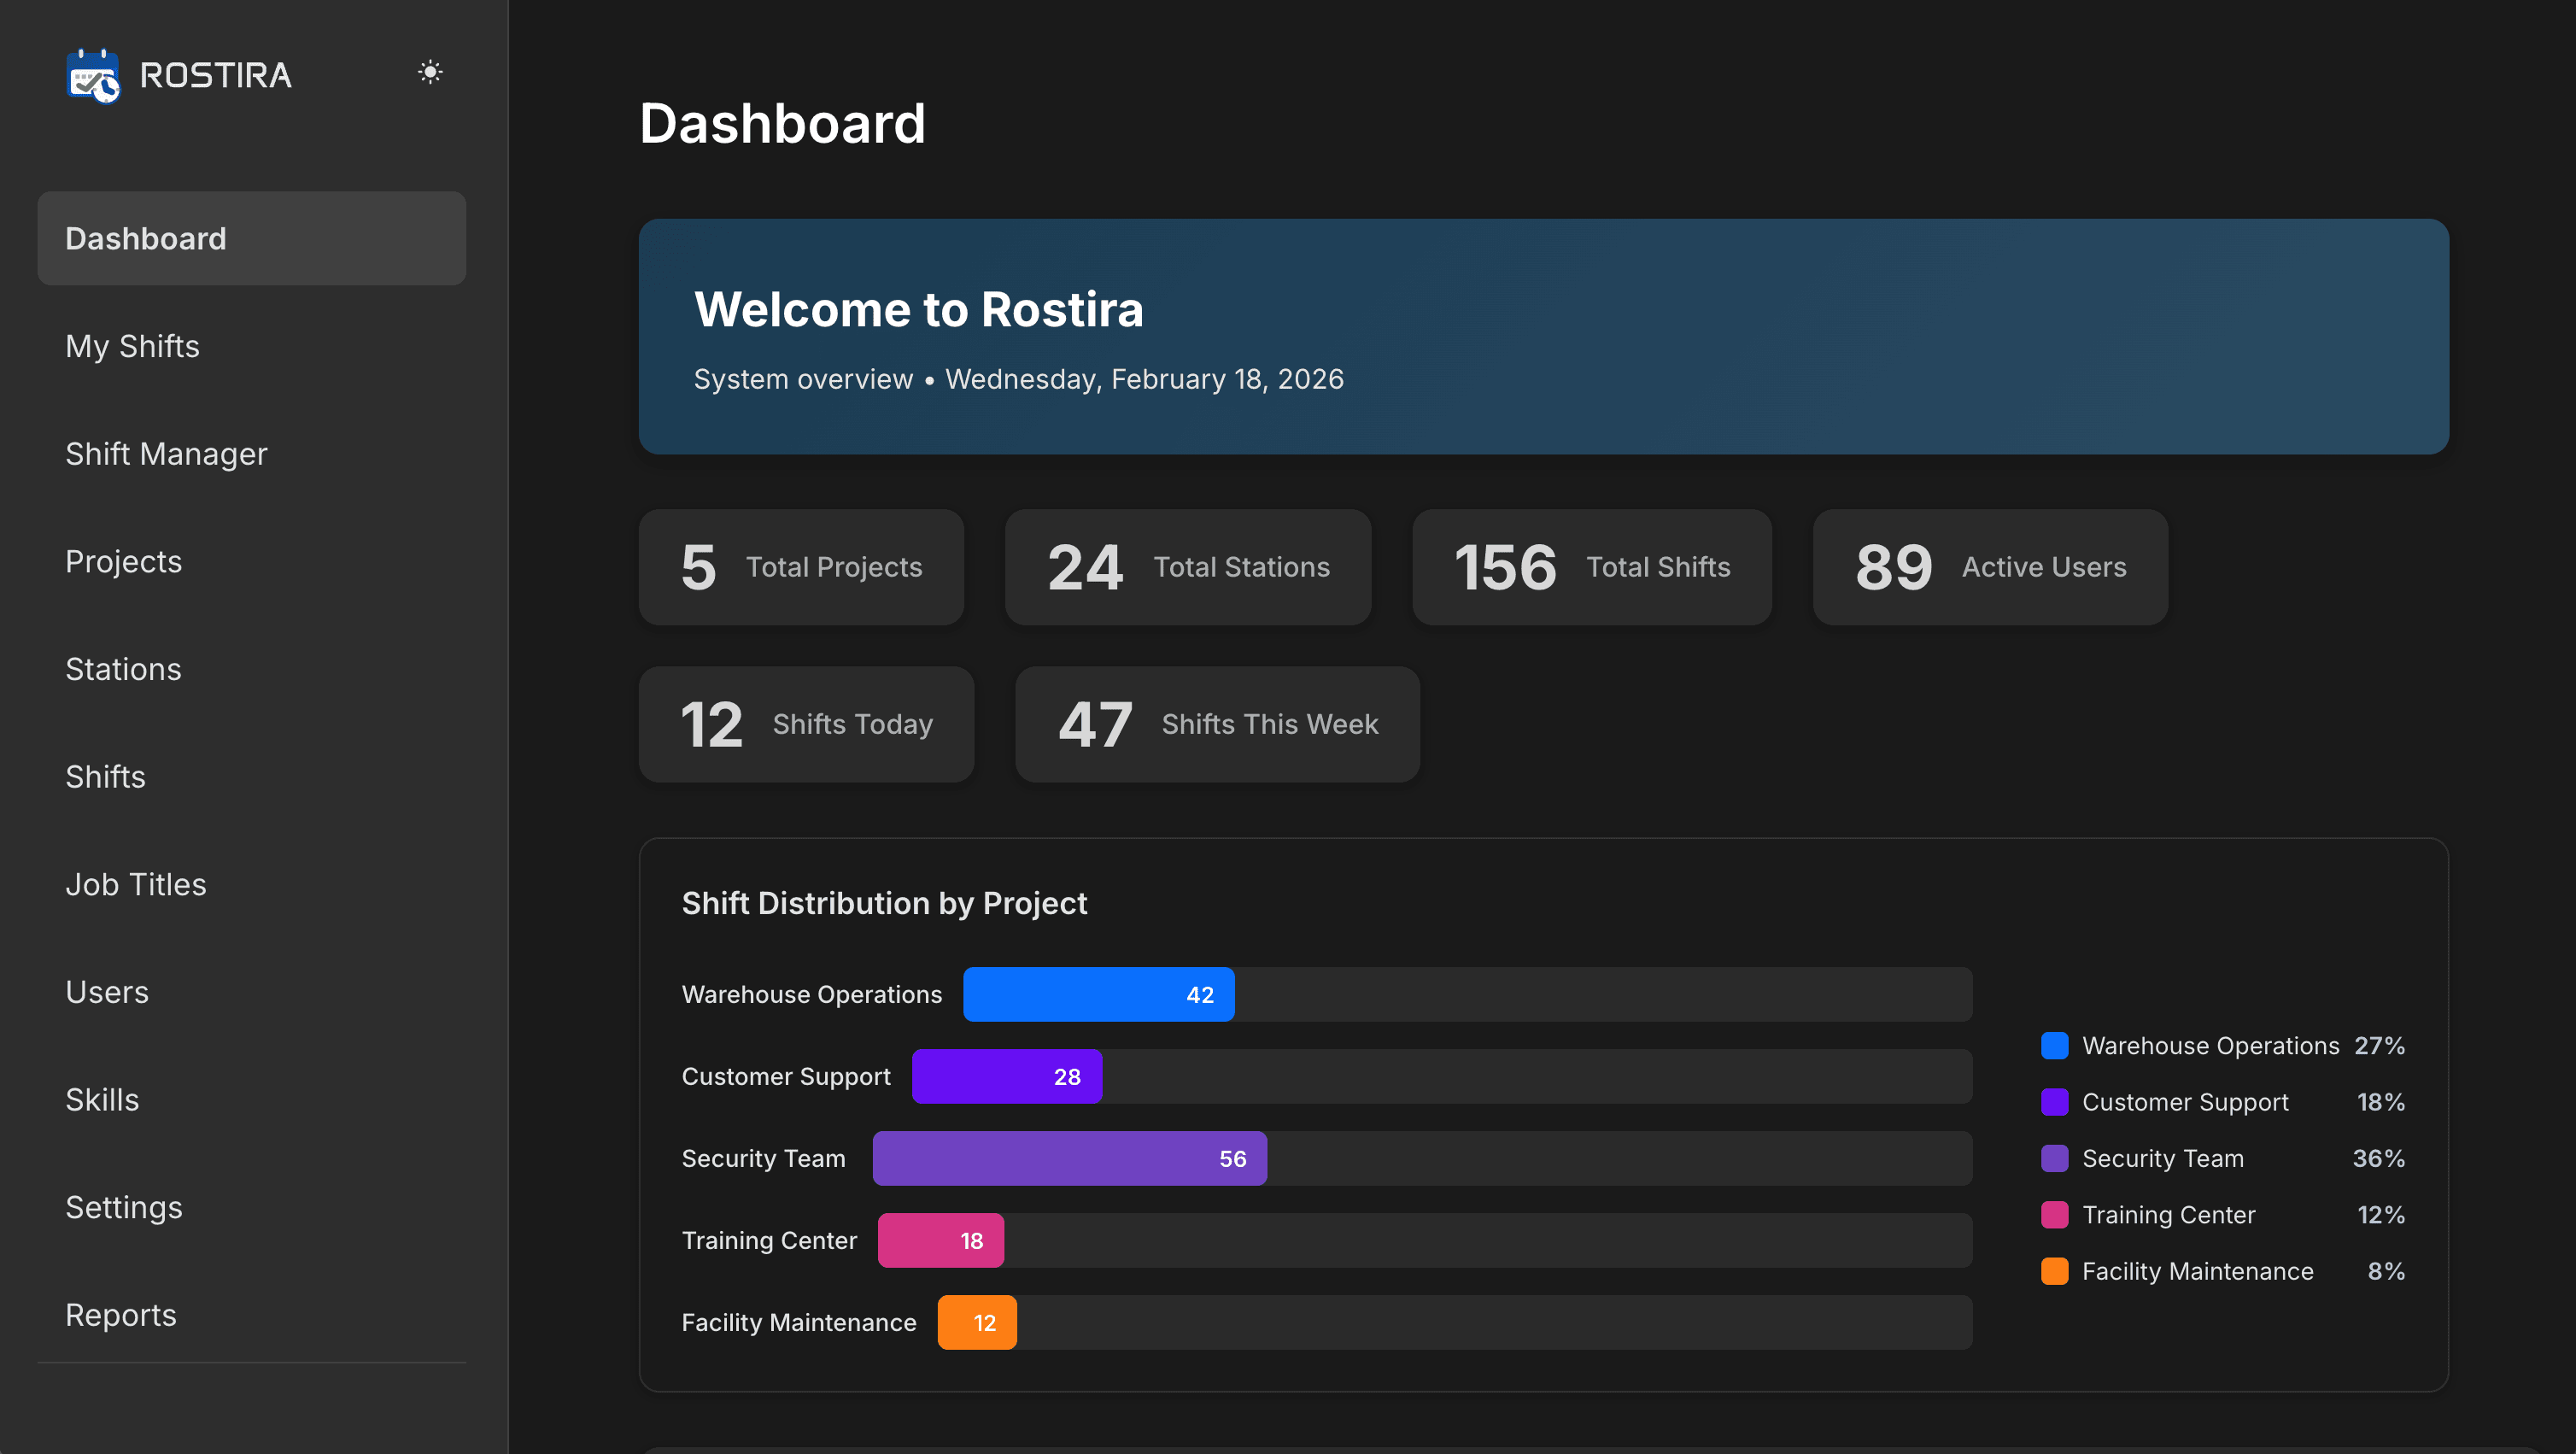Click the Total Projects stat card
This screenshot has height=1454, width=2576.
pyautogui.click(x=800, y=567)
